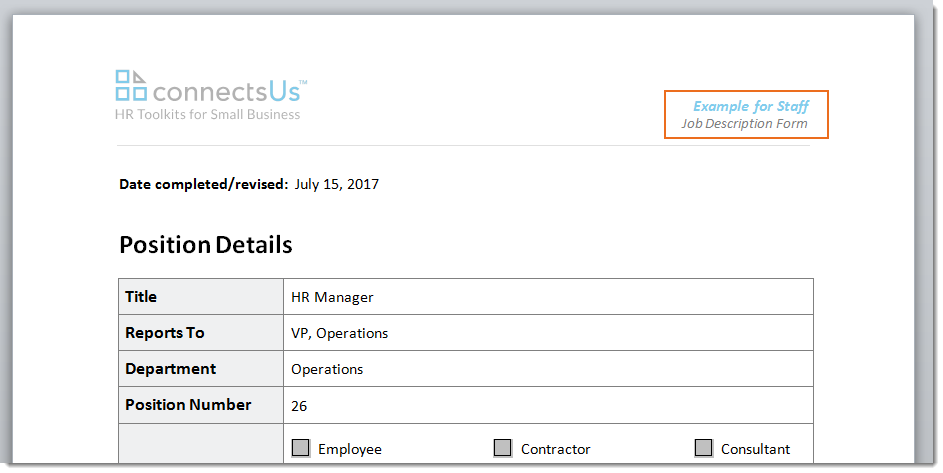Select the Reports To row label
943x473 pixels.
click(165, 333)
